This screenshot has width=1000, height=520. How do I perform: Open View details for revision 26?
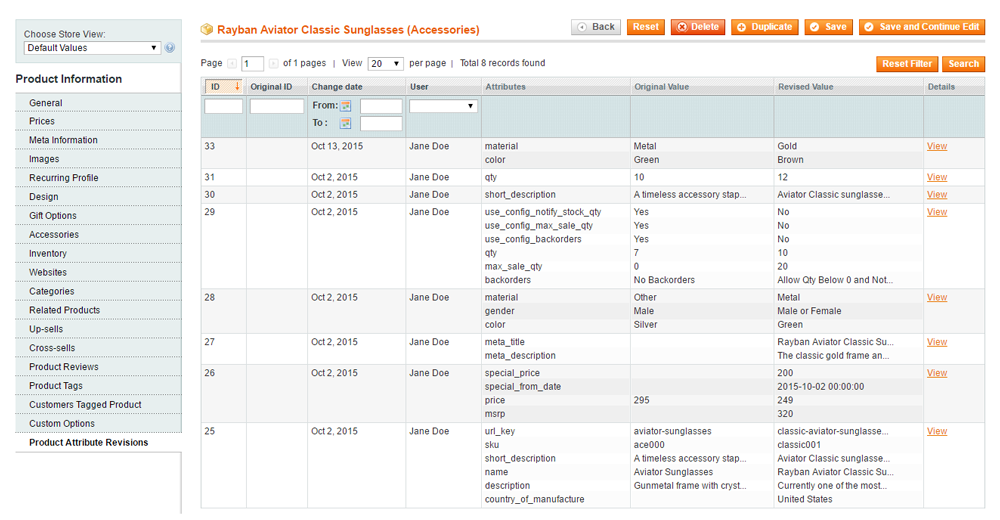(936, 373)
